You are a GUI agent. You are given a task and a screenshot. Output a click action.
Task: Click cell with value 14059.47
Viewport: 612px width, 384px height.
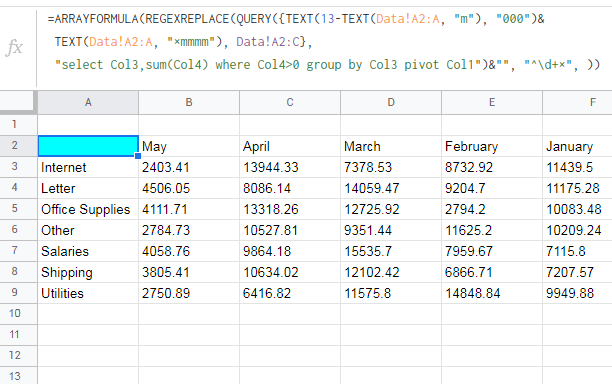click(391, 188)
